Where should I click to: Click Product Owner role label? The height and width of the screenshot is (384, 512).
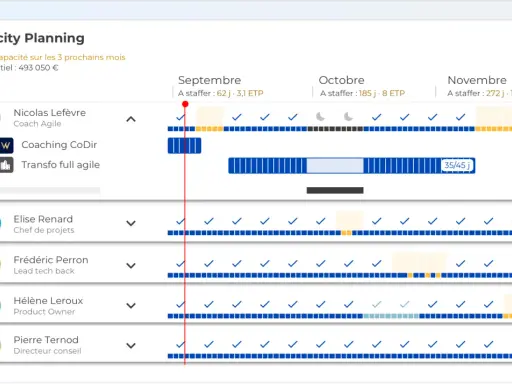tap(44, 312)
